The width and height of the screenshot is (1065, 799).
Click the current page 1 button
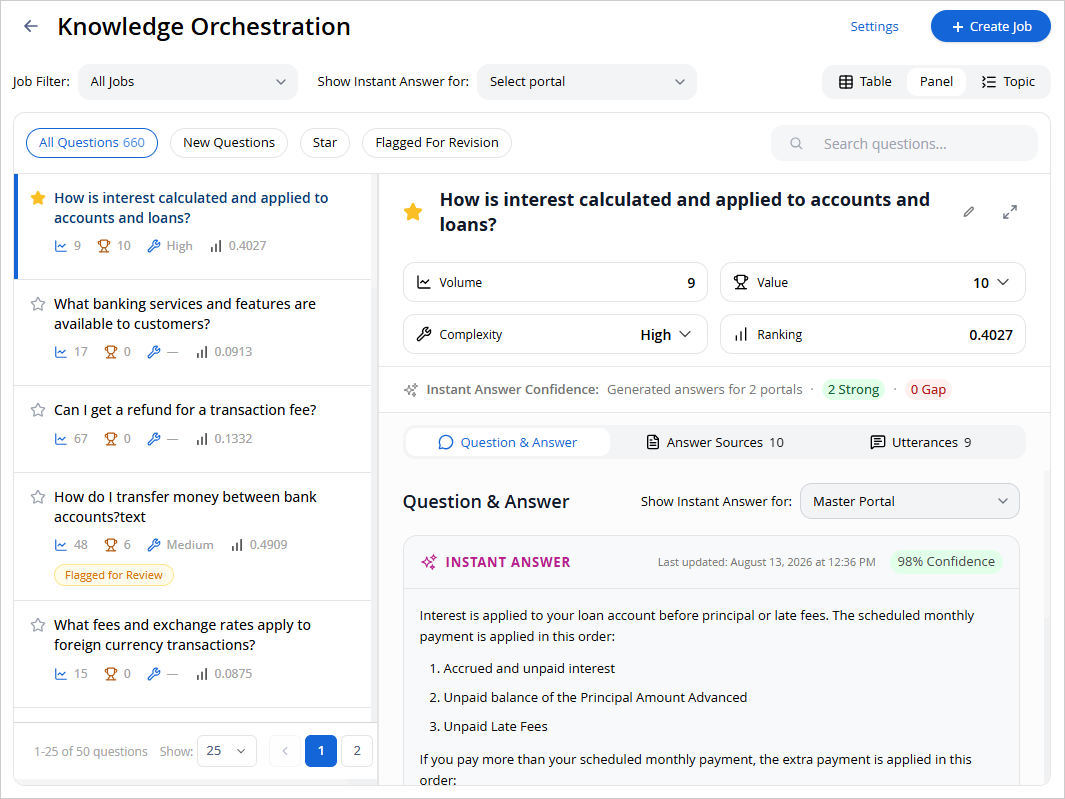[x=321, y=751]
